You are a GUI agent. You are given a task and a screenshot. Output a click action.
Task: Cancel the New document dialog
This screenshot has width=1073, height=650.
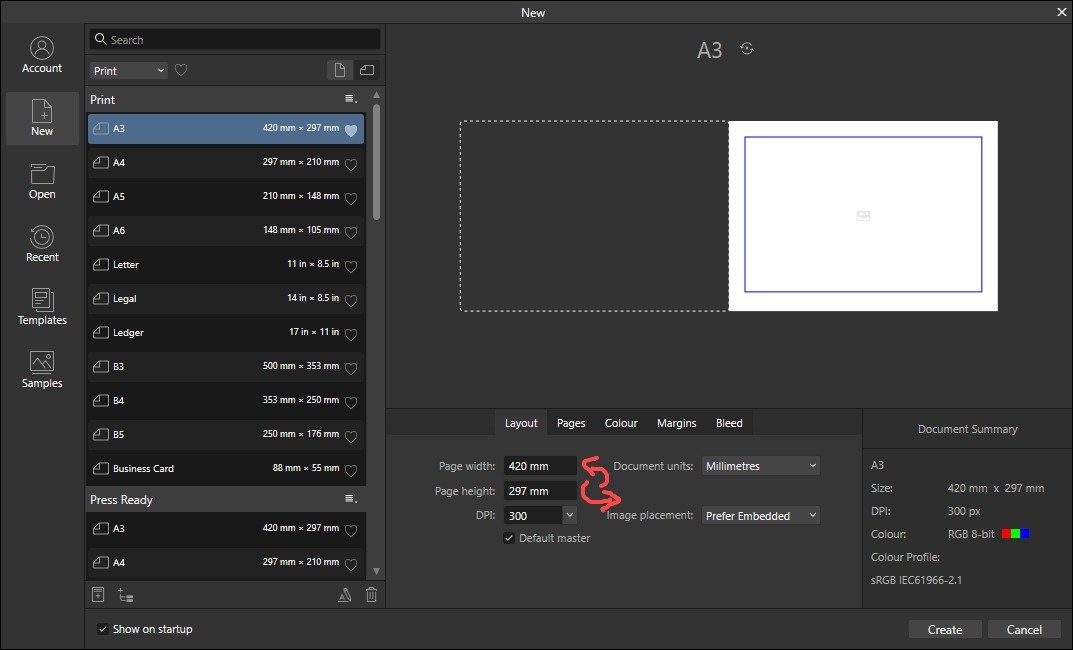tap(1023, 629)
